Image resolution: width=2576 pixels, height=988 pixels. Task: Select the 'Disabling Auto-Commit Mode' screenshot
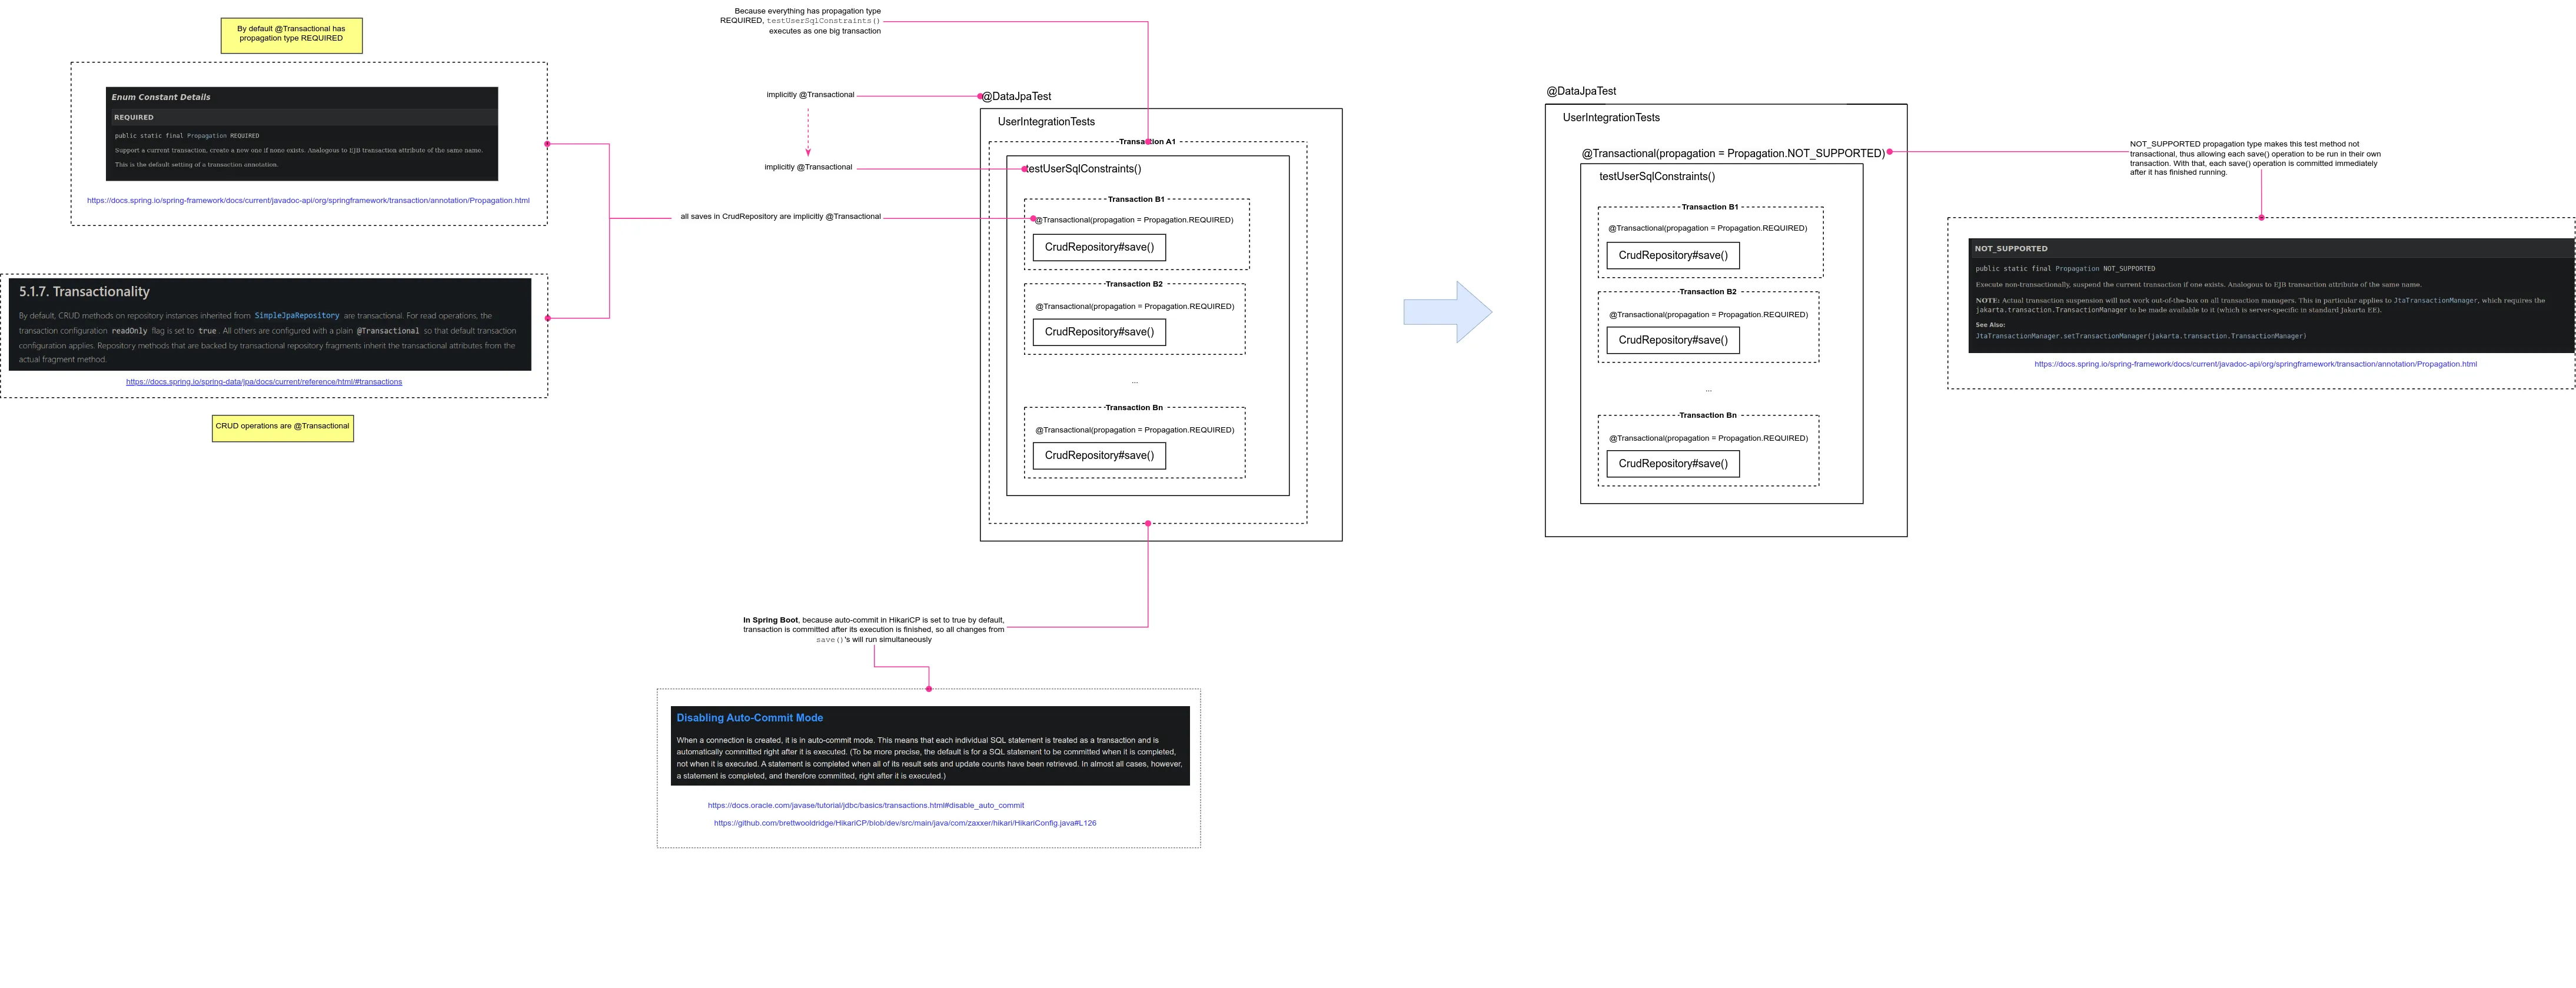click(929, 746)
